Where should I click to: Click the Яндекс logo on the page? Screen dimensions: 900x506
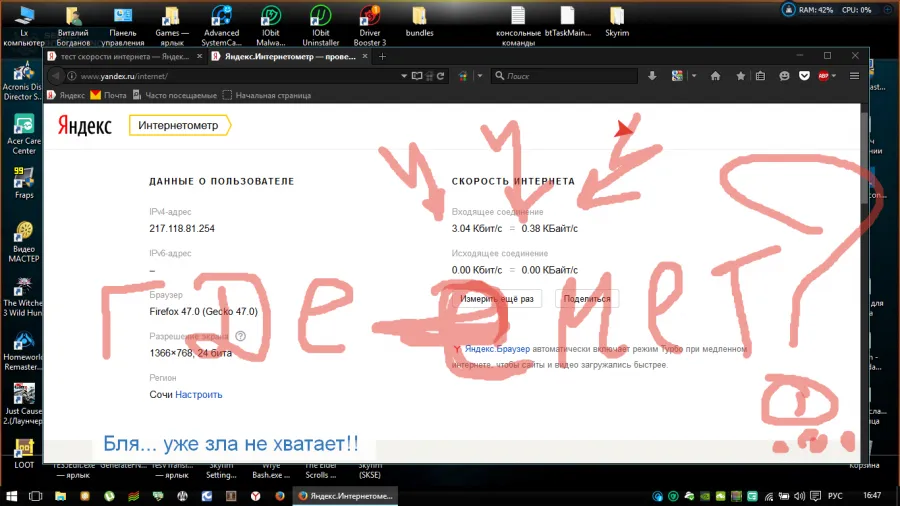(x=84, y=126)
